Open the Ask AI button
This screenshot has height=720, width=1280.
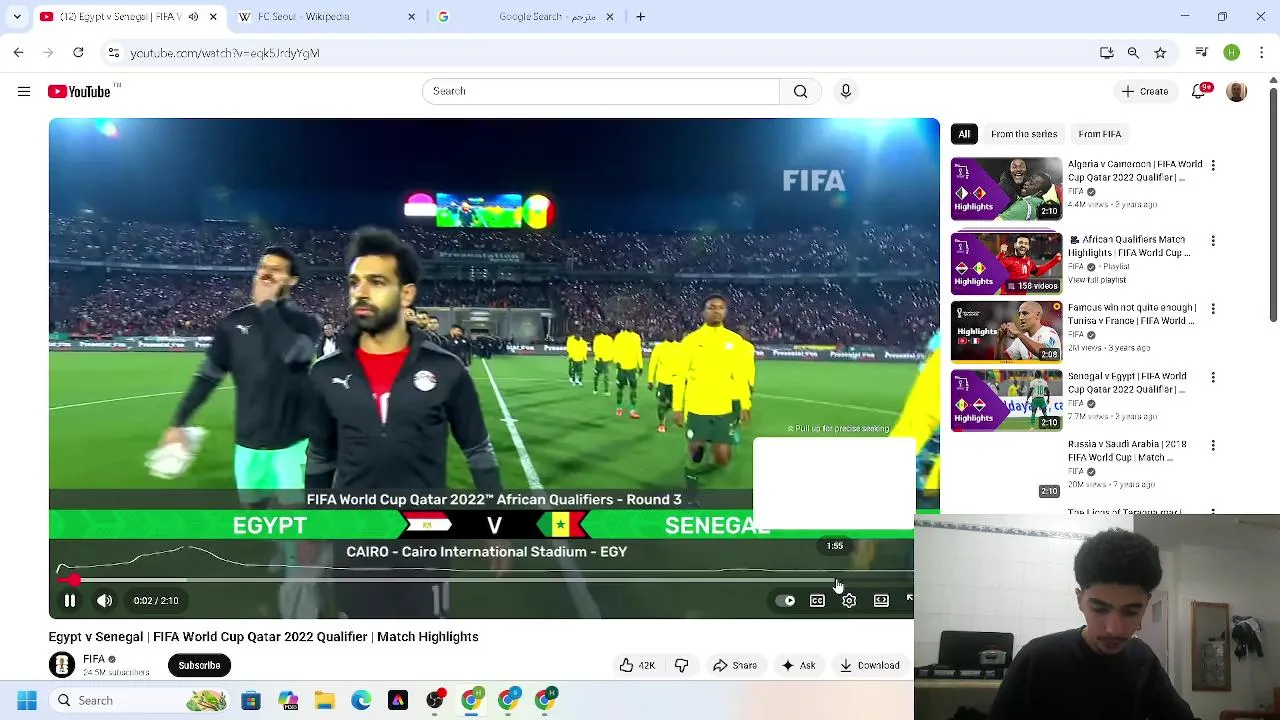point(799,665)
